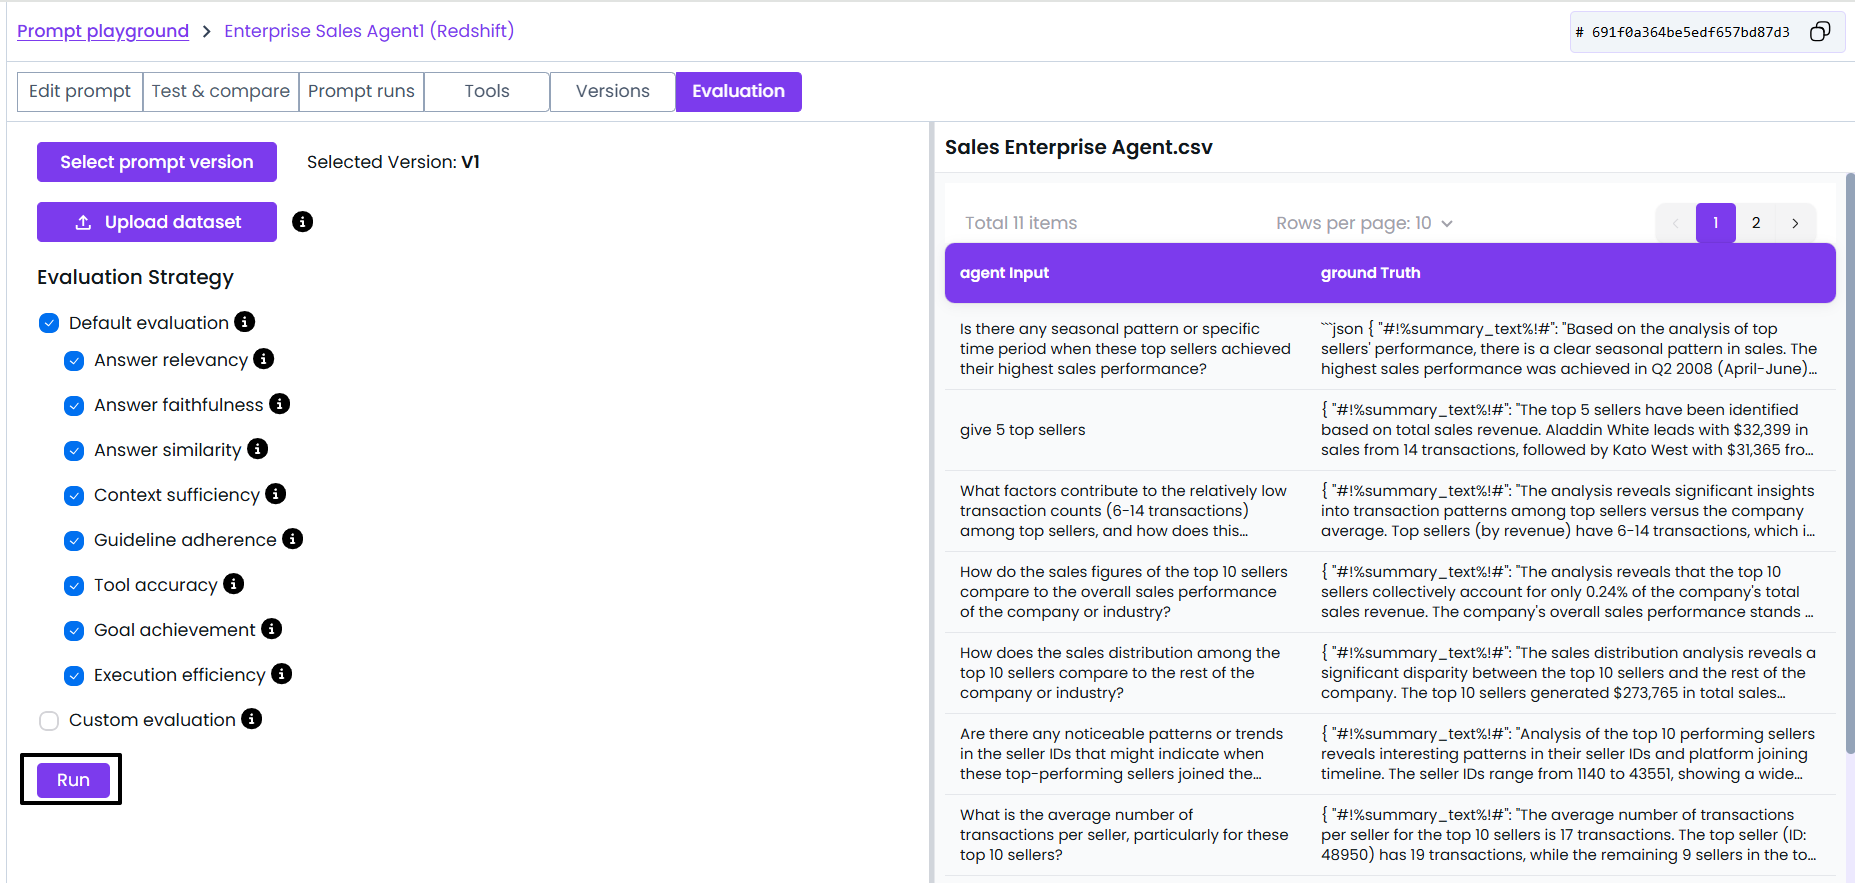This screenshot has width=1855, height=883.
Task: Open the Test & compare tab
Action: [x=220, y=91]
